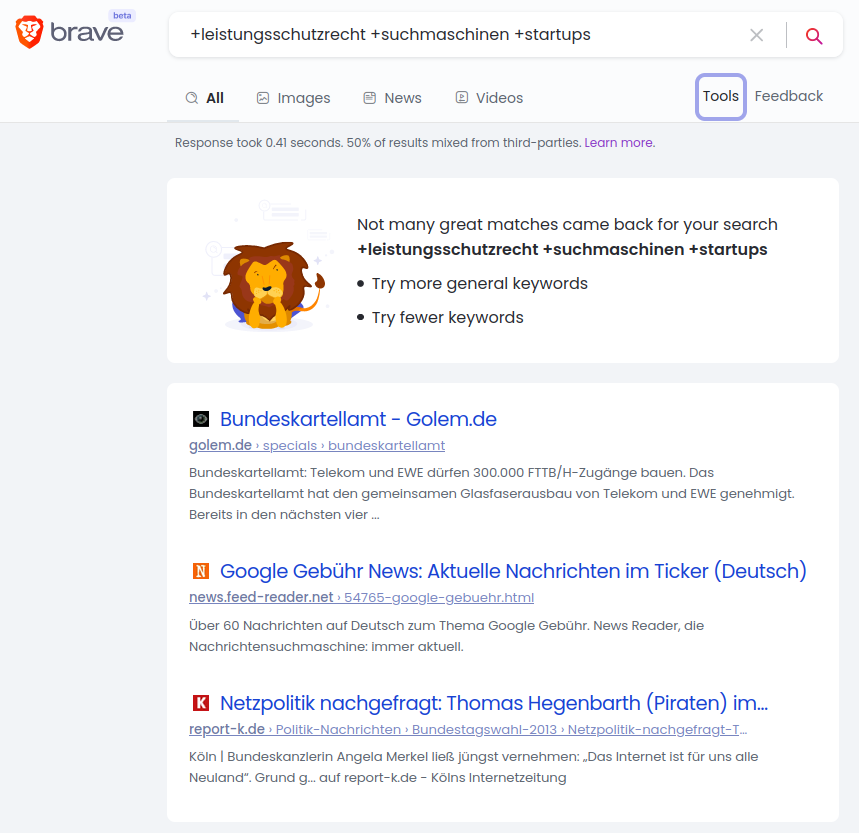The image size is (859, 833).
Task: Click the beta badge beside the Brave logo
Action: point(122,15)
